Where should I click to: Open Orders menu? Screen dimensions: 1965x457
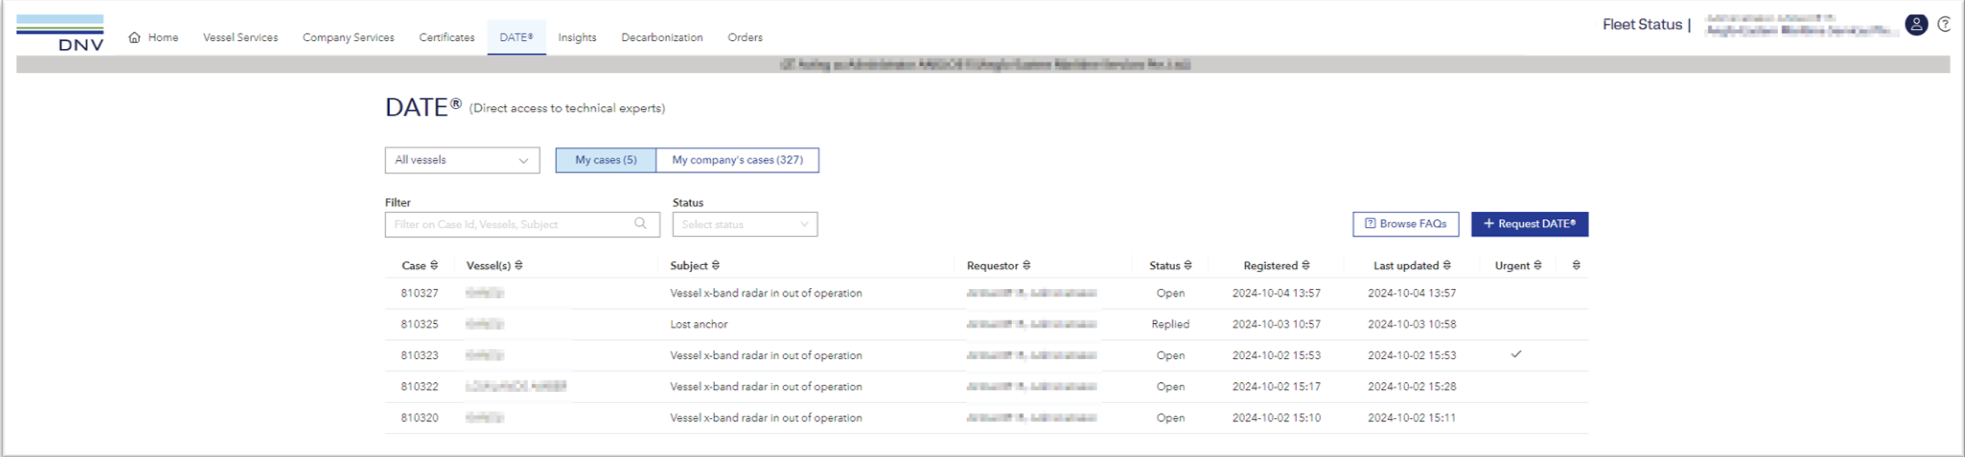coord(745,37)
